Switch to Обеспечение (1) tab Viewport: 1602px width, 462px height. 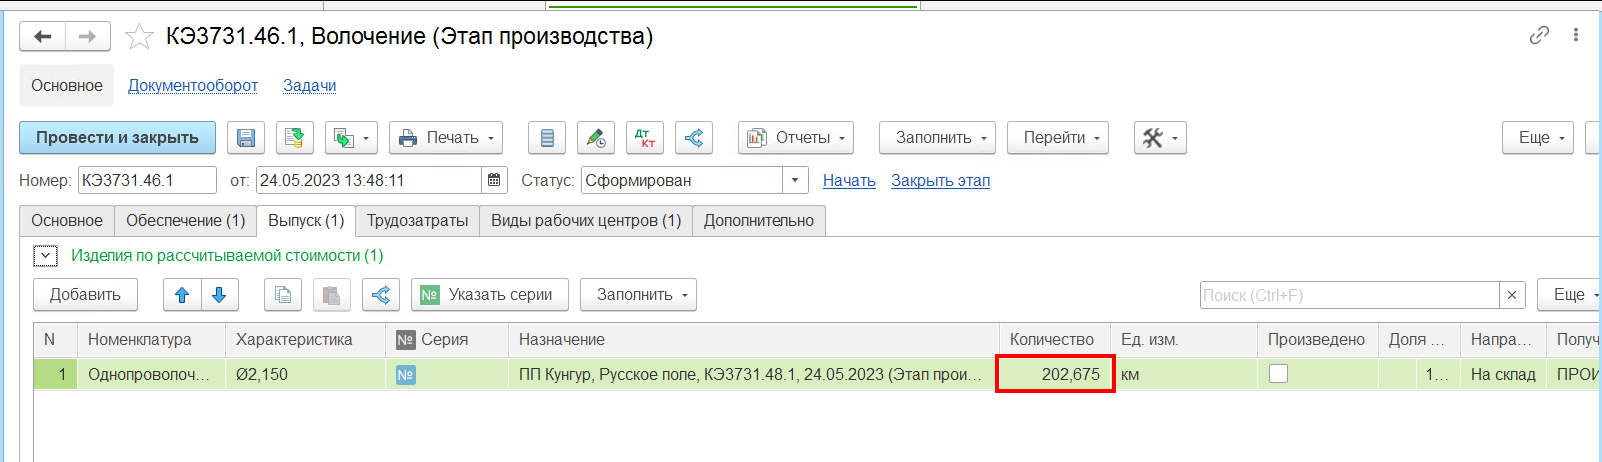185,221
